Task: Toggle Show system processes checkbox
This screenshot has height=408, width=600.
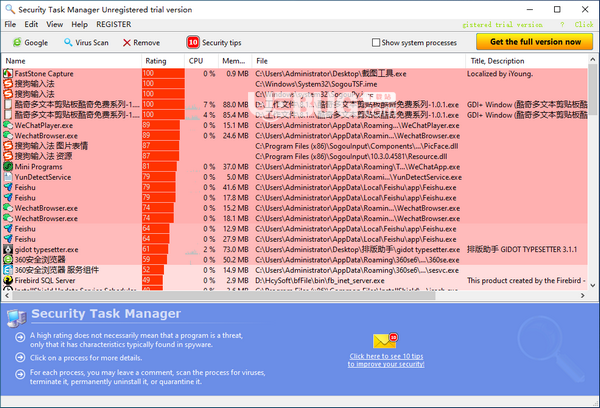Action: coord(376,42)
